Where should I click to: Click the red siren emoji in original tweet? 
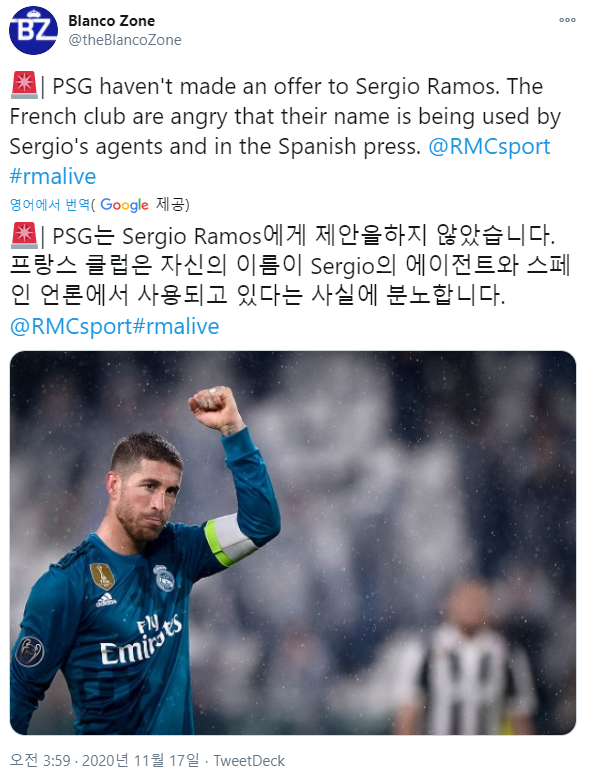point(24,85)
